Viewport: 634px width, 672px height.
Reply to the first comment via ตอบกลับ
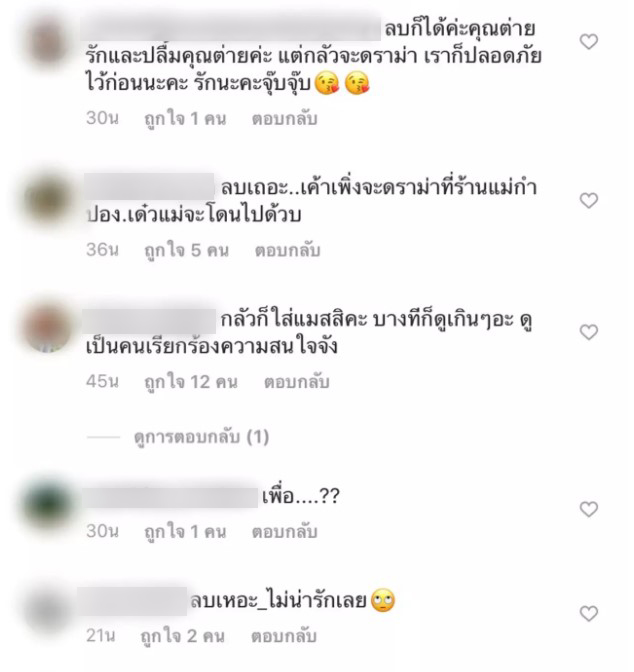tap(285, 119)
